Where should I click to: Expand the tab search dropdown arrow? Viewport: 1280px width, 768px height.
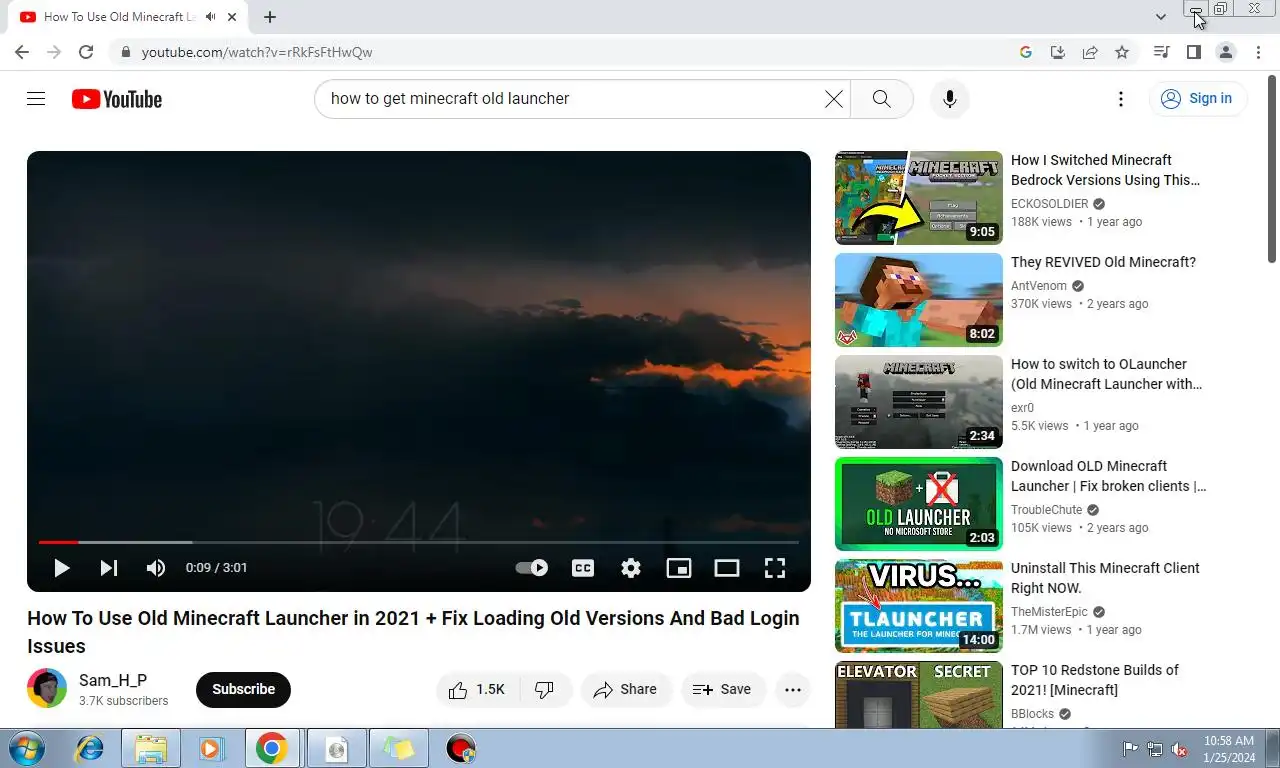pyautogui.click(x=1160, y=17)
